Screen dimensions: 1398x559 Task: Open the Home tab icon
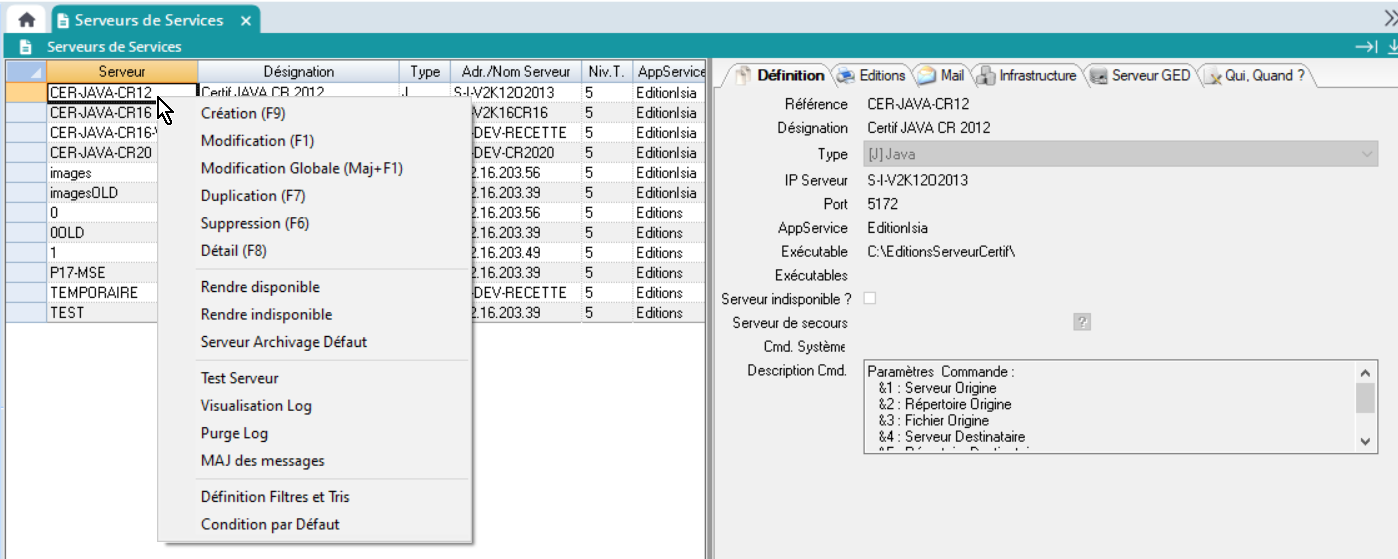point(27,20)
